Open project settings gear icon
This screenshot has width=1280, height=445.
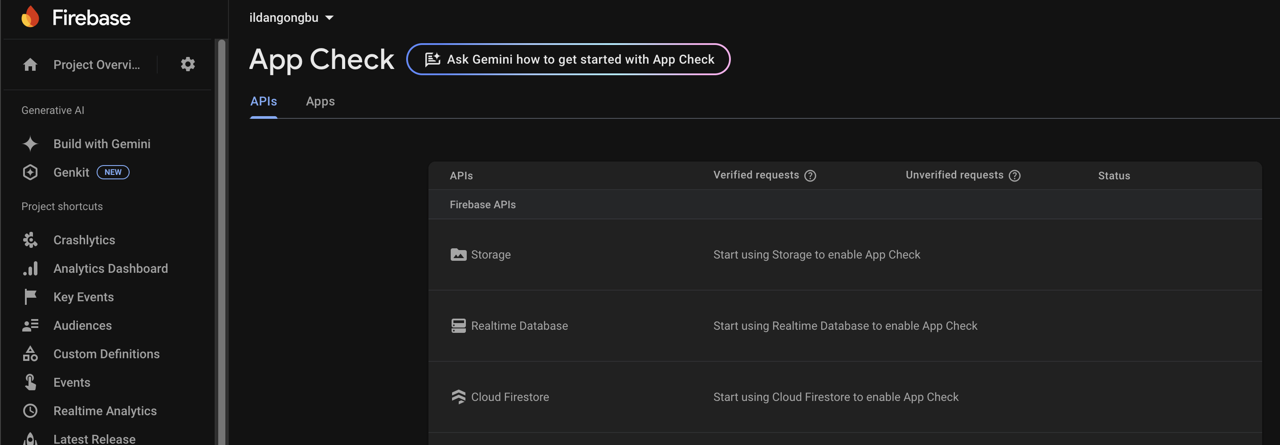(x=188, y=64)
